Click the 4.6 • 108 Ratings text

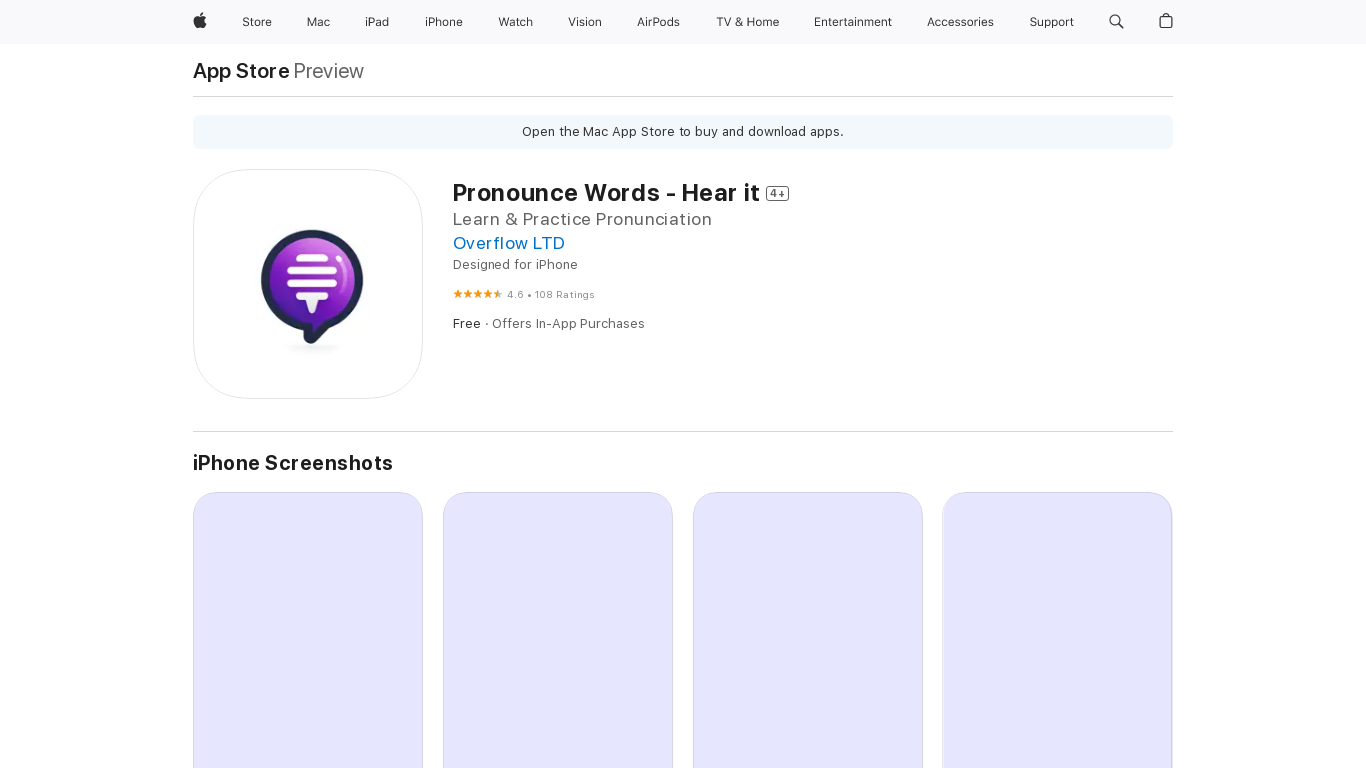tap(551, 295)
